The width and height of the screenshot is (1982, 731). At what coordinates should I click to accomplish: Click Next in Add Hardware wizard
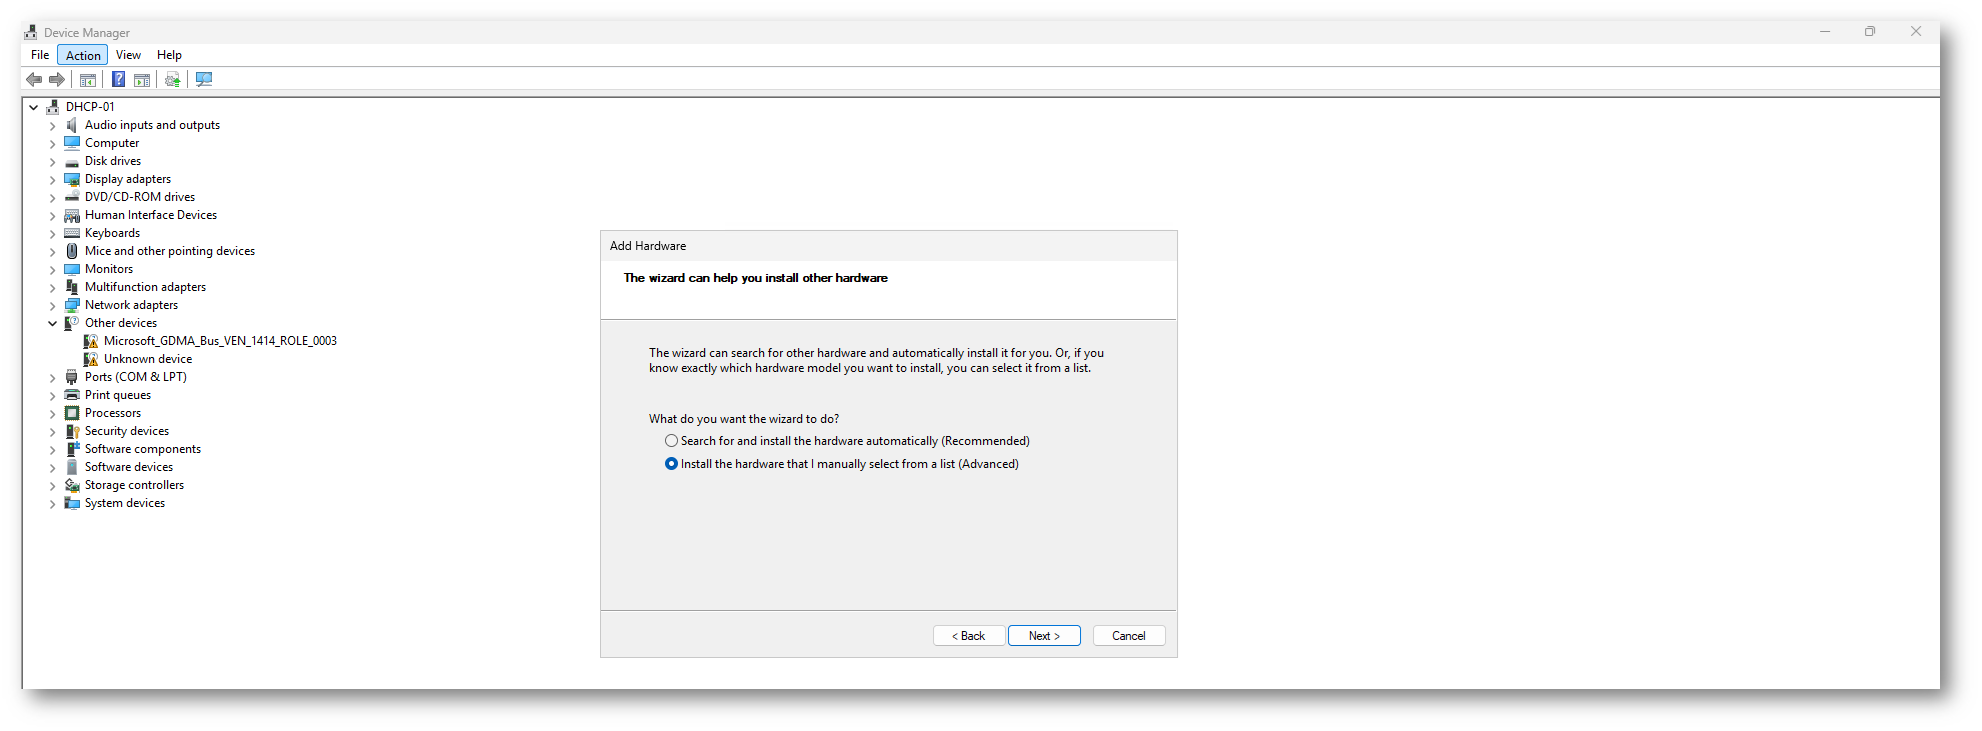1044,636
